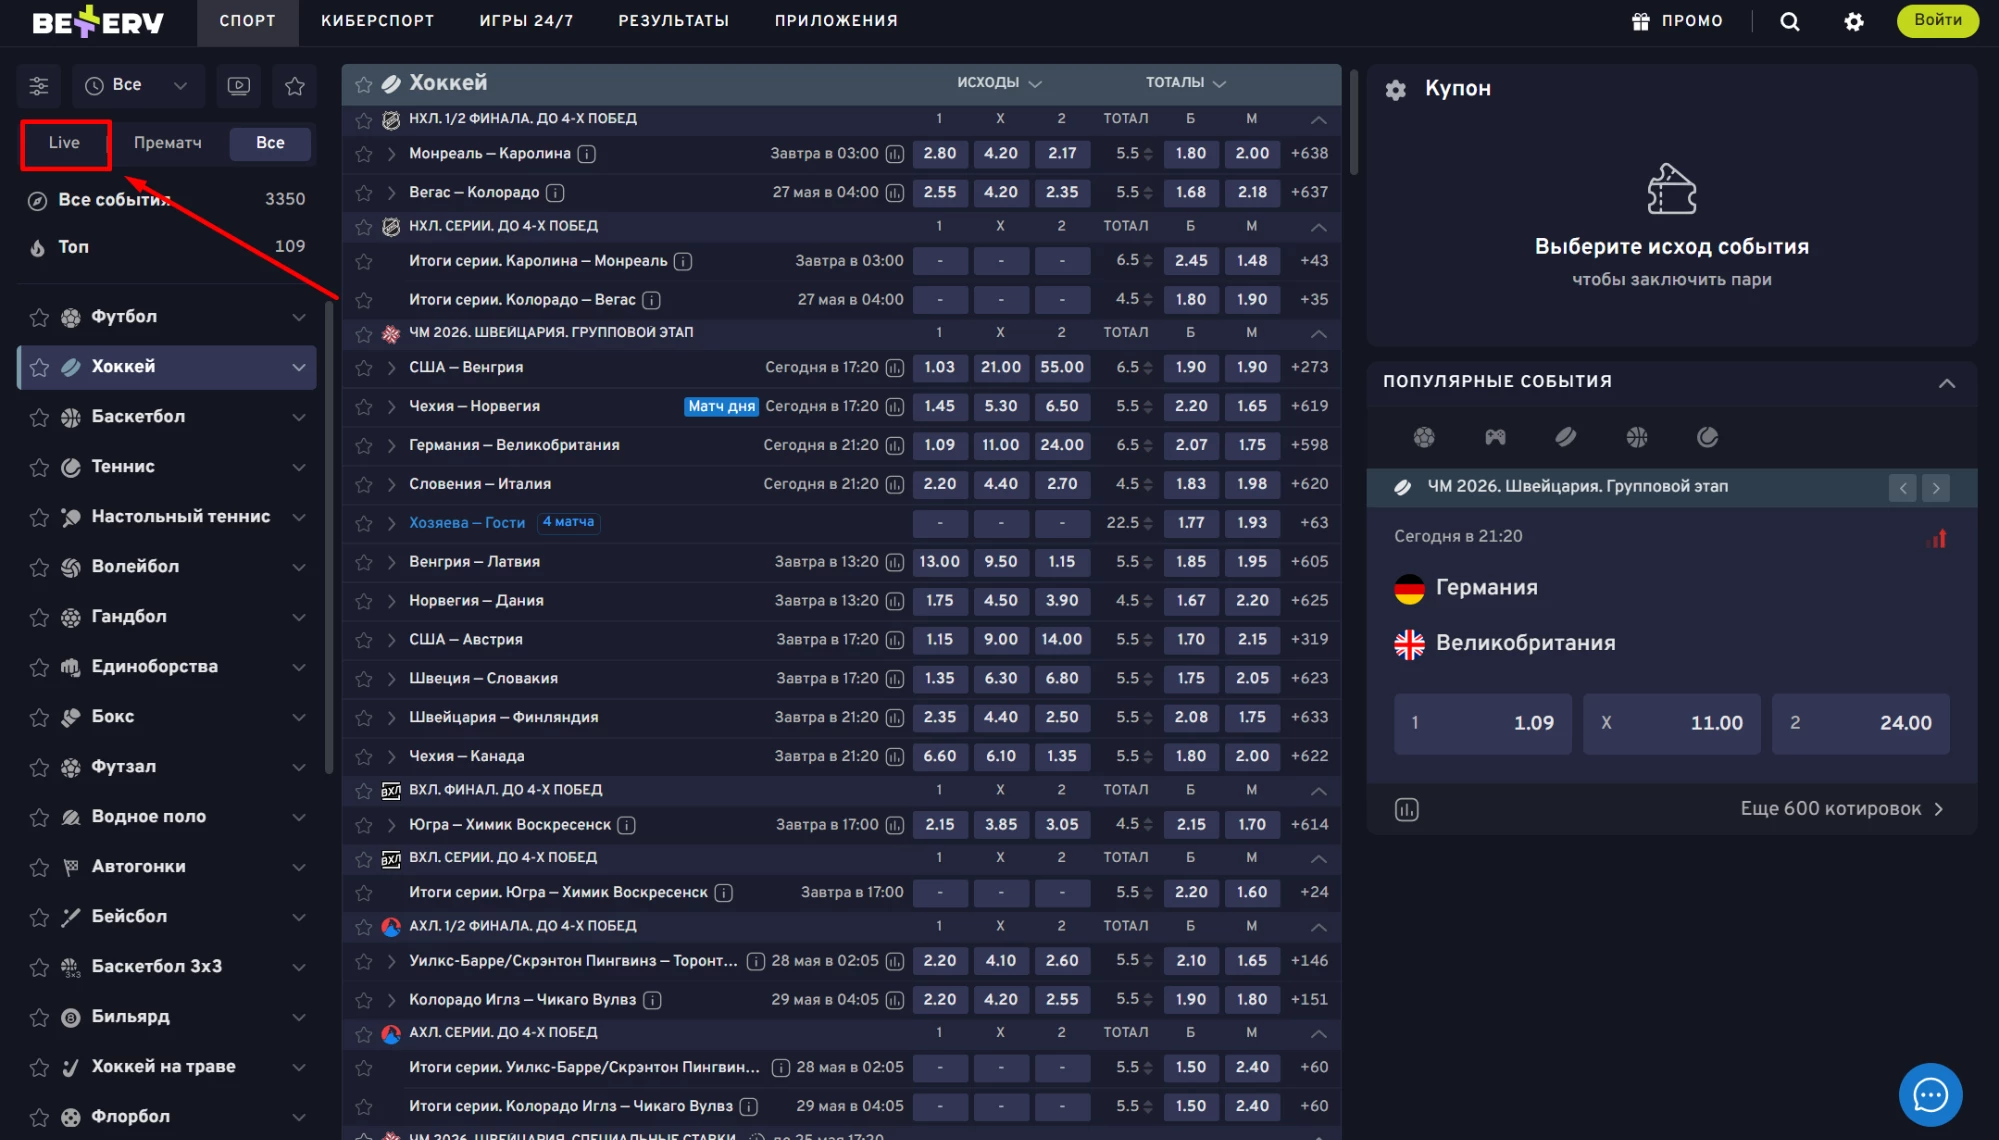Viewport: 1999px width, 1140px height.
Task: Switch to the Live filter tab
Action: point(65,143)
